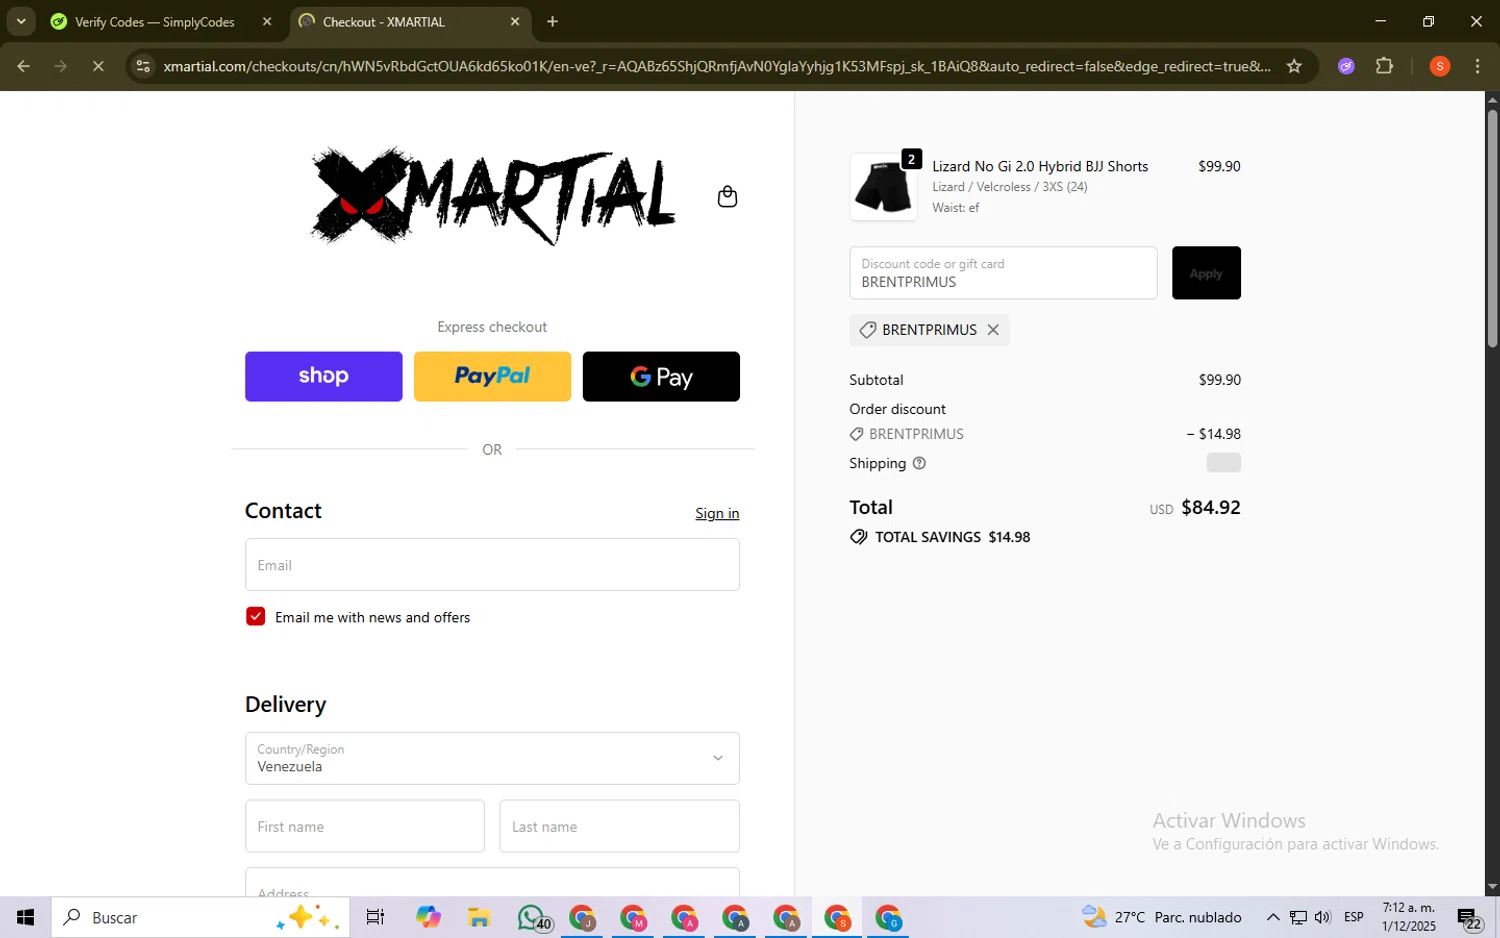This screenshot has height=938, width=1500.
Task: Close the Checkout XMARTIAL tab
Action: click(515, 21)
